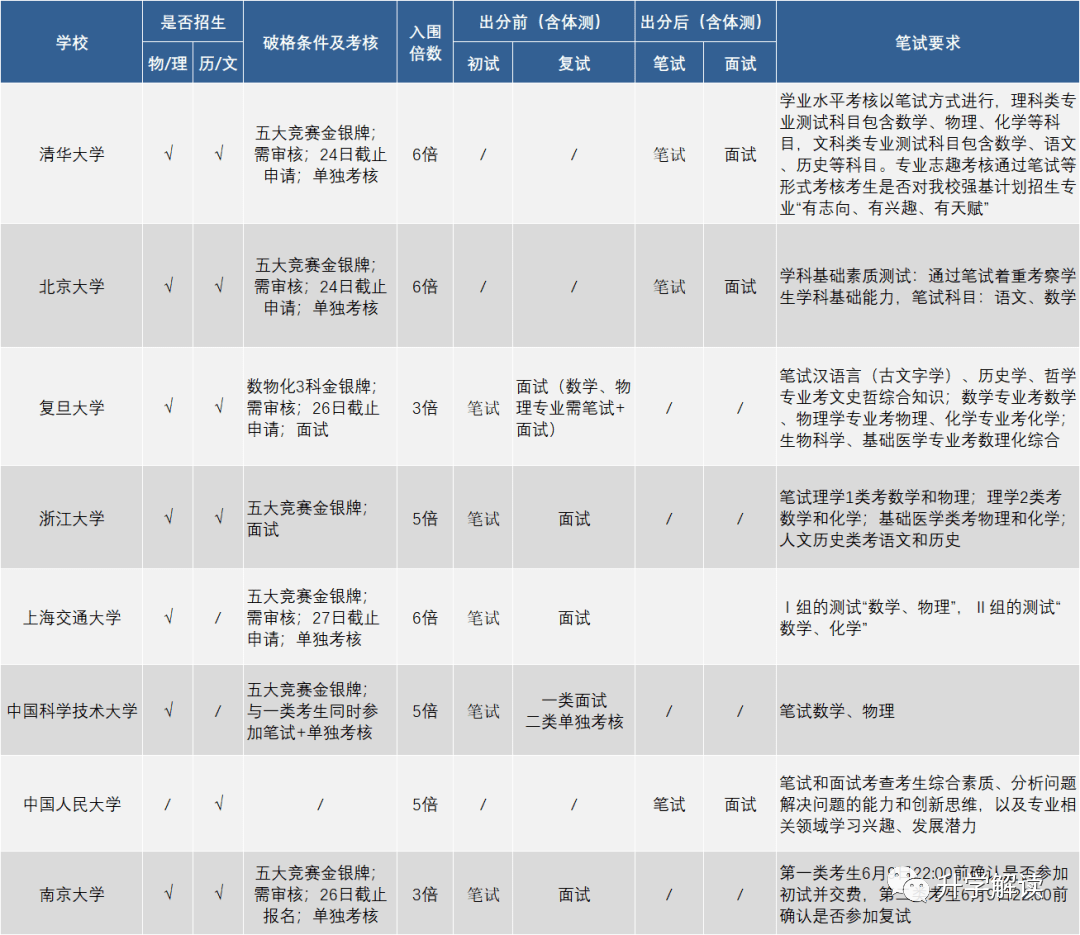Click 清华大学 物/理 checkmark
This screenshot has width=1080, height=935.
coord(168,154)
